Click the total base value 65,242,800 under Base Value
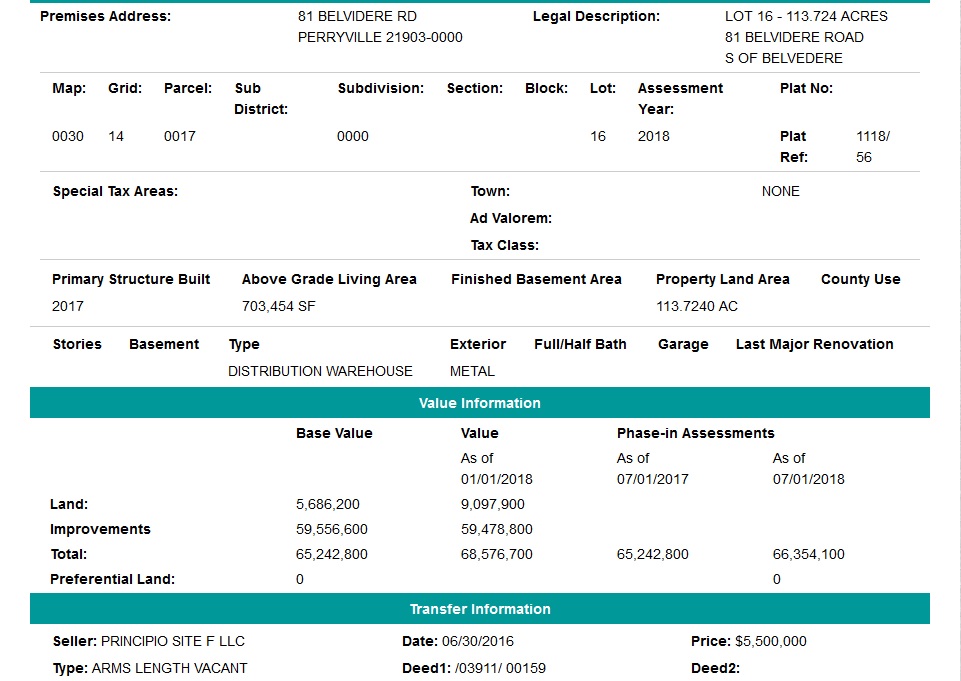The height and width of the screenshot is (681, 961). [x=332, y=554]
